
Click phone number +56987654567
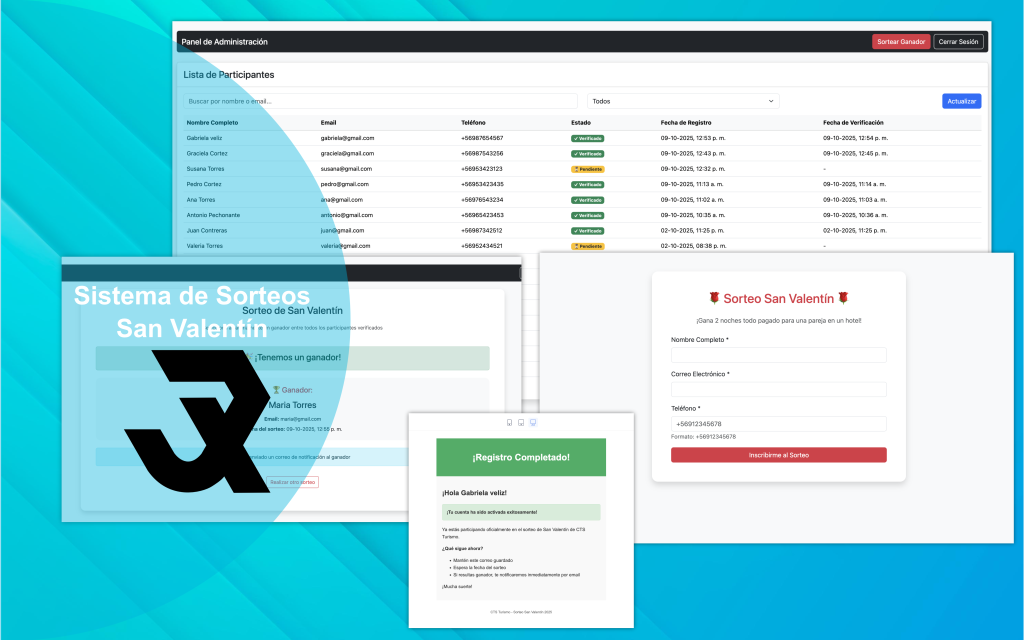coord(482,138)
